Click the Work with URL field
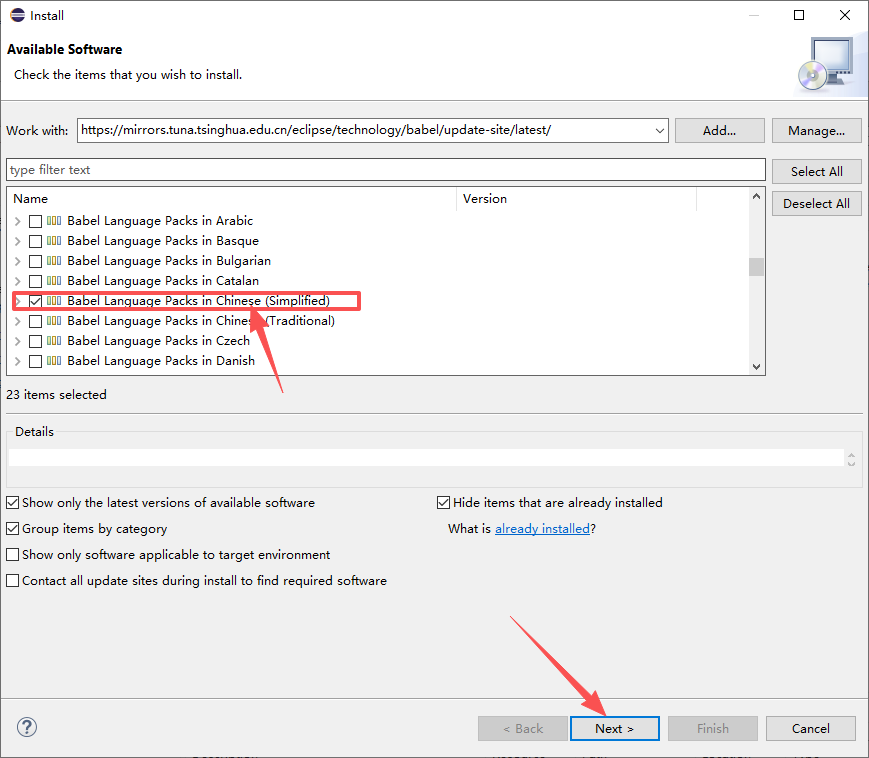This screenshot has width=869, height=758. coord(365,130)
